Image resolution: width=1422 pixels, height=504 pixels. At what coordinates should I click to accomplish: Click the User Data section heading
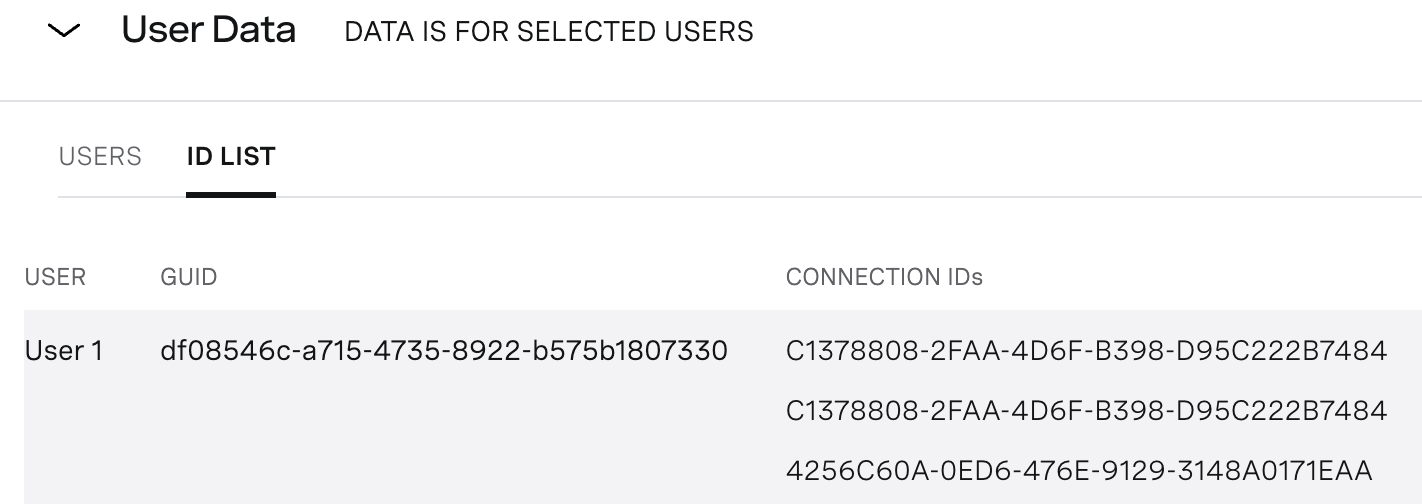(209, 30)
